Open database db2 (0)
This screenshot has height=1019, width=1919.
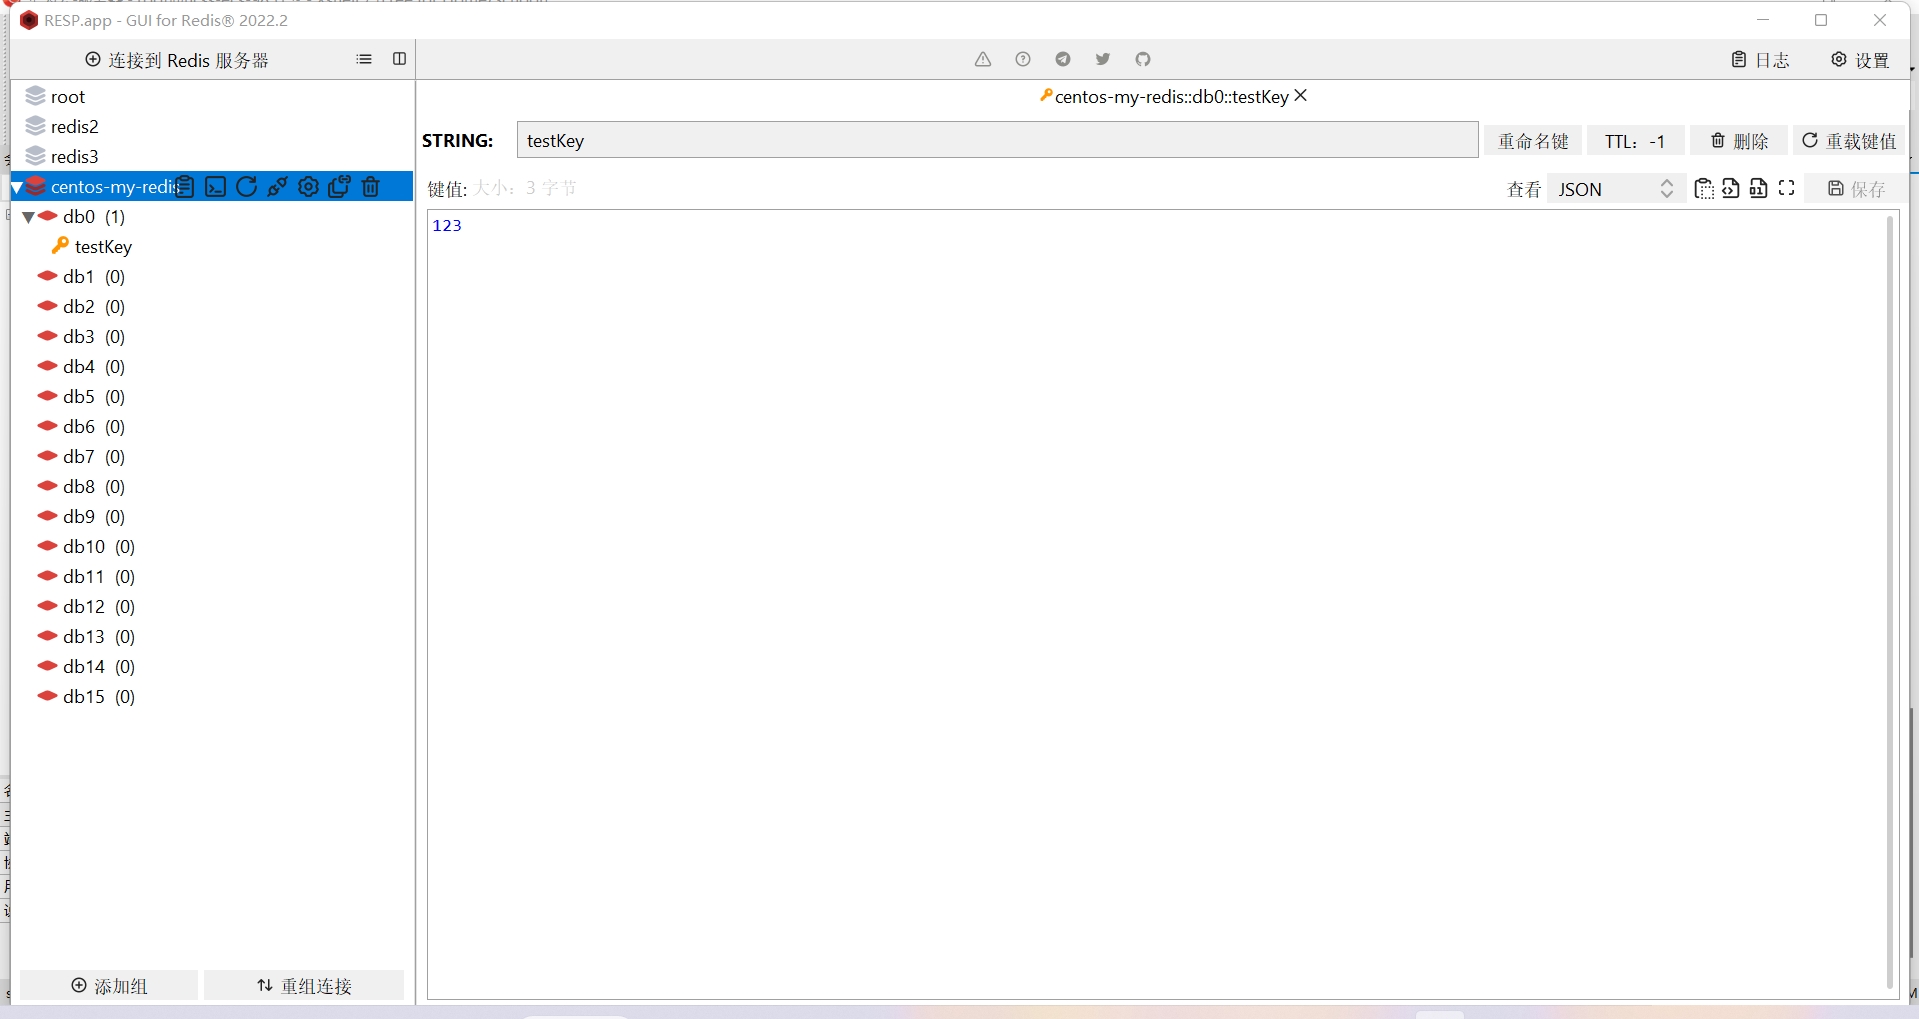click(x=94, y=307)
